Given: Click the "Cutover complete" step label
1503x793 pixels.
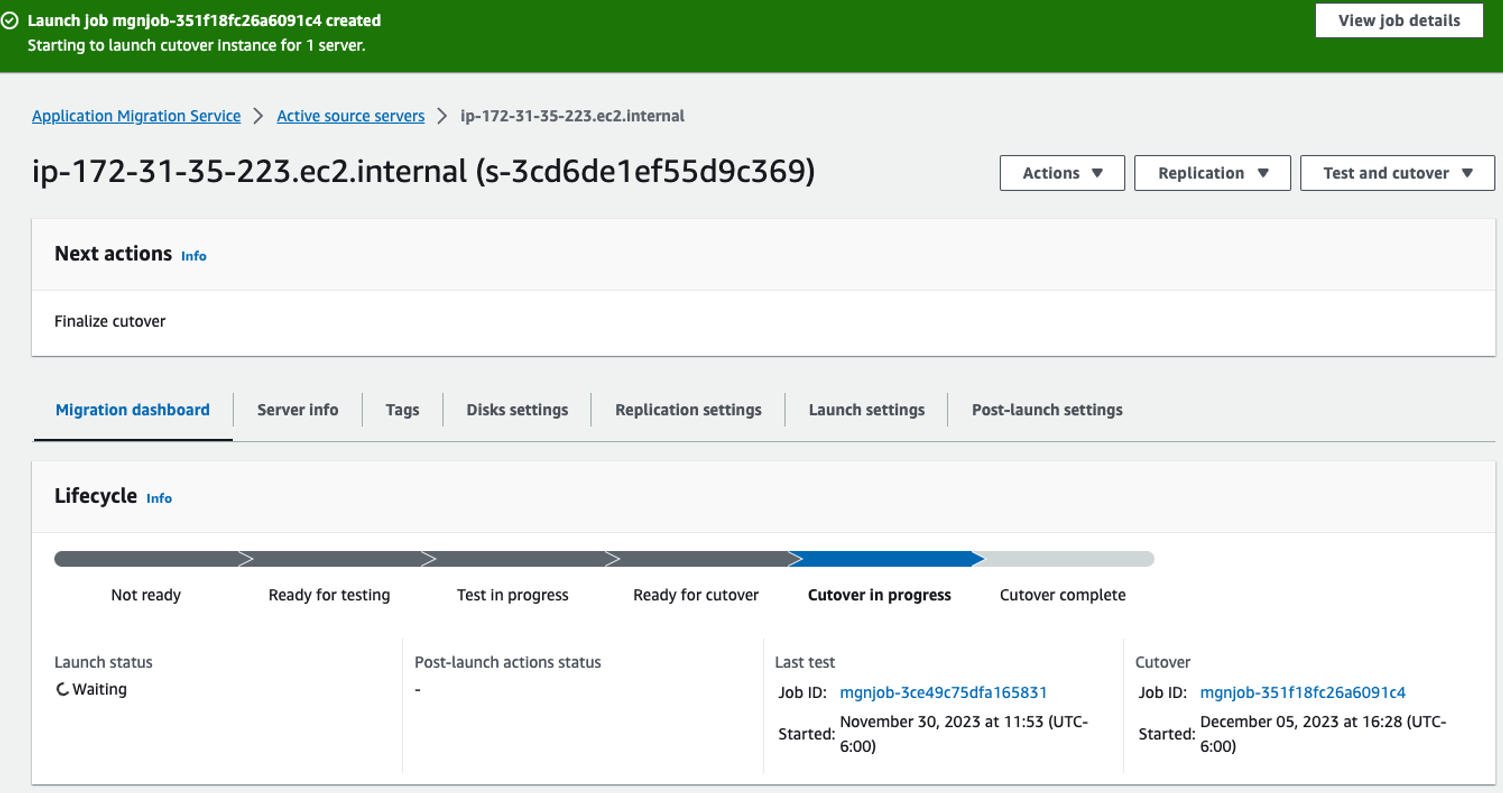Looking at the screenshot, I should (x=1063, y=595).
